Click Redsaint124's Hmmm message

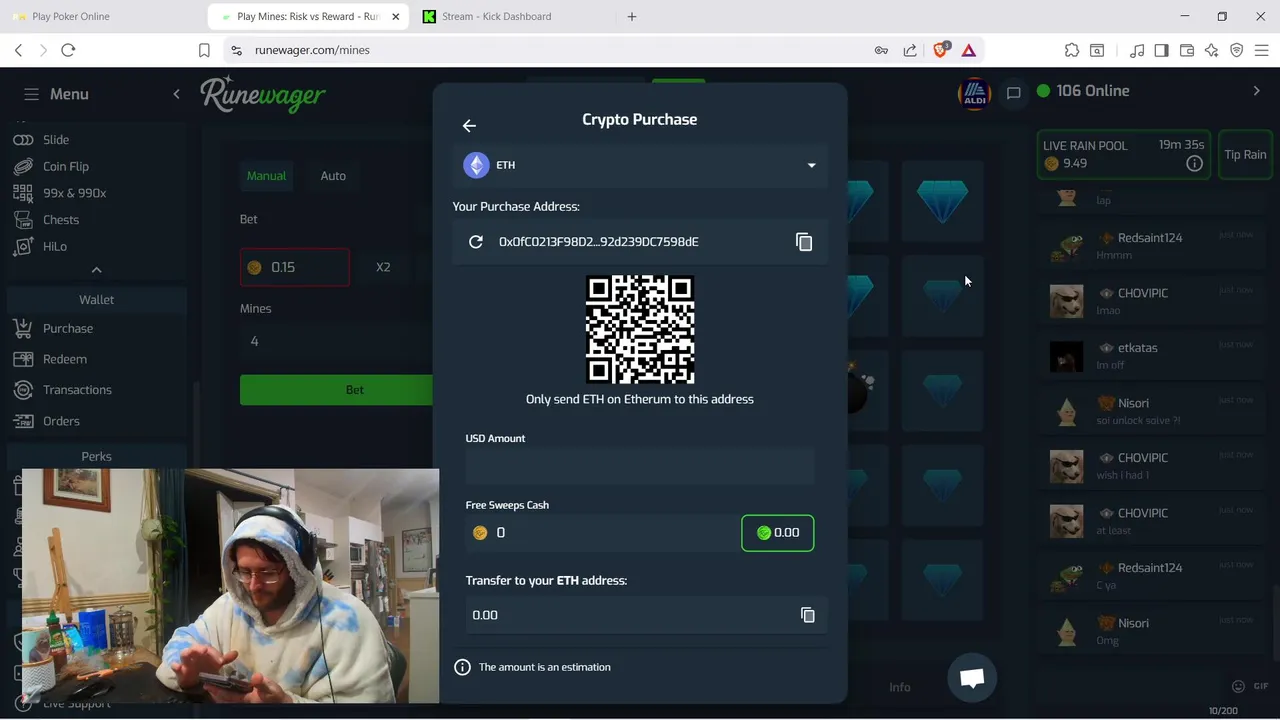pyautogui.click(x=1114, y=255)
